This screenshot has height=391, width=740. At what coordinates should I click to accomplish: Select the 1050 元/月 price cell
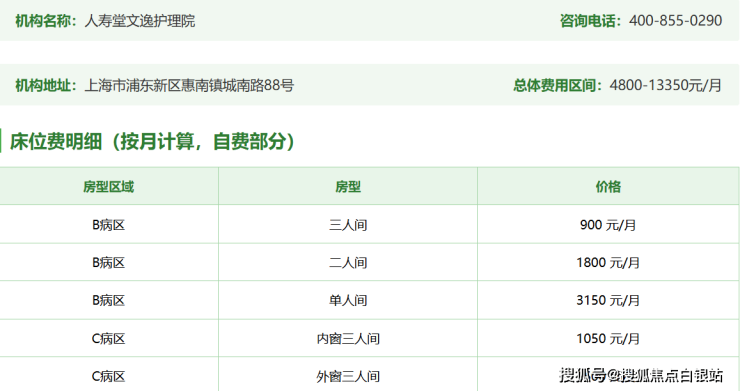(x=608, y=339)
